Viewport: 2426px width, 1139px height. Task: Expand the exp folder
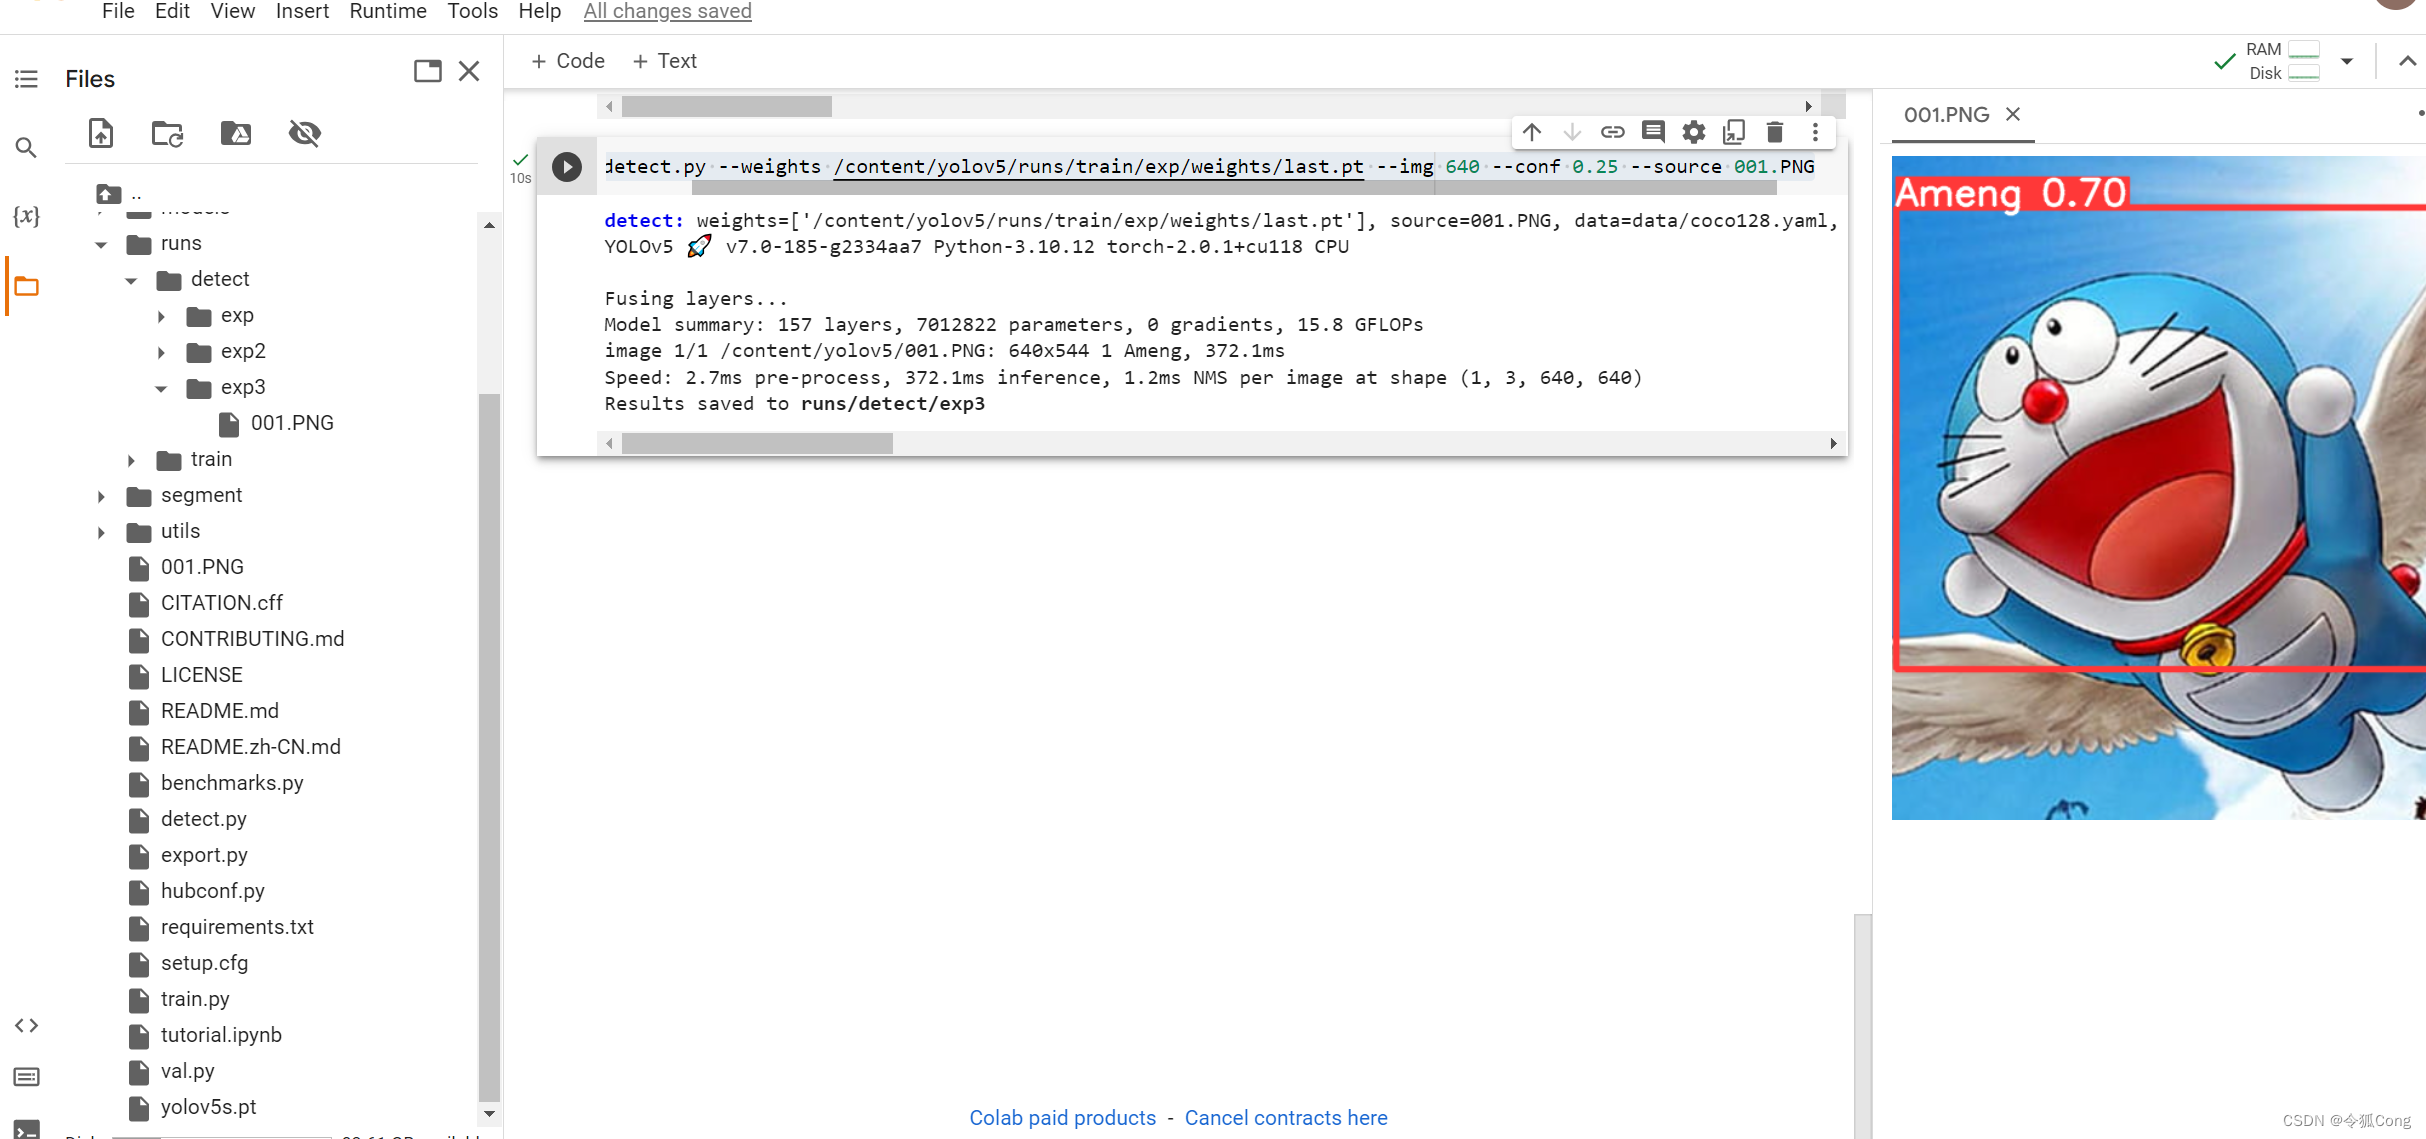[x=161, y=316]
